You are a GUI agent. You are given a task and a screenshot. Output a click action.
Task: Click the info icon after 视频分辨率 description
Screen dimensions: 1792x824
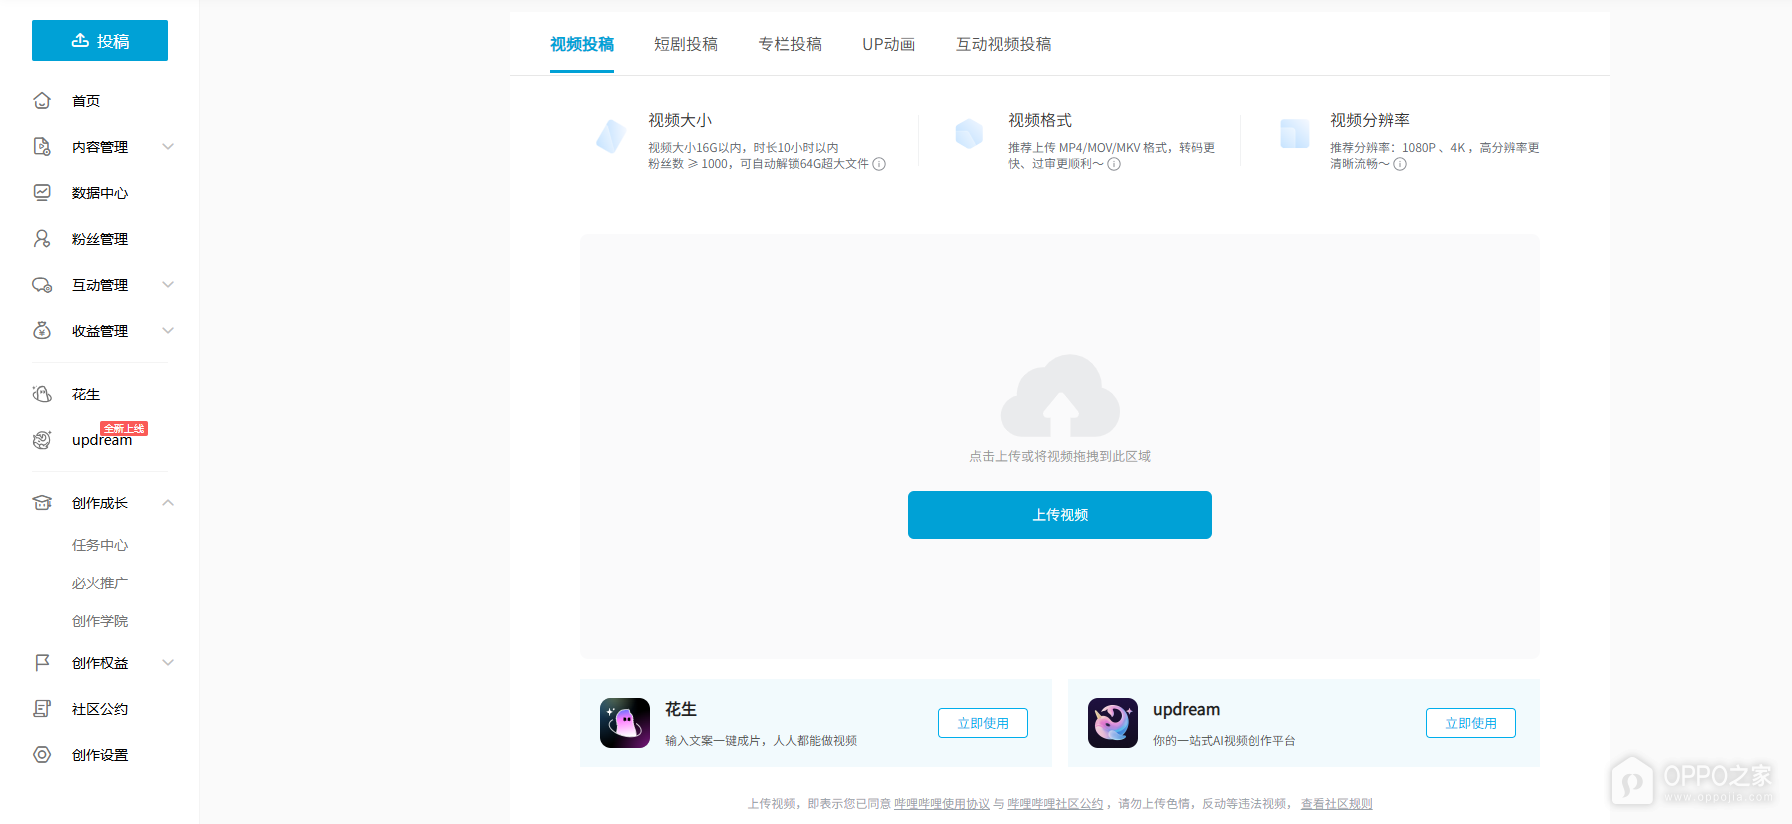coord(1400,164)
